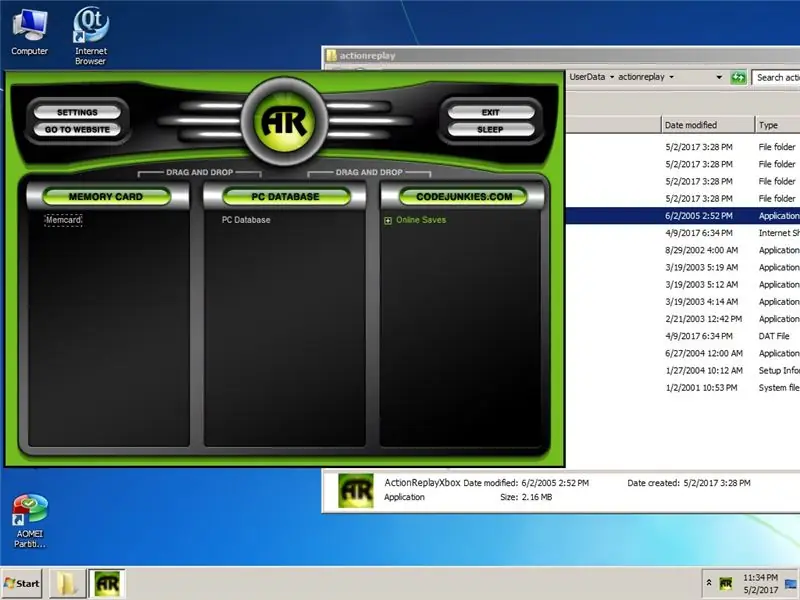This screenshot has height=600, width=800.
Task: Select the file dated 3/19/2003 5:19 AM
Action: (683, 267)
